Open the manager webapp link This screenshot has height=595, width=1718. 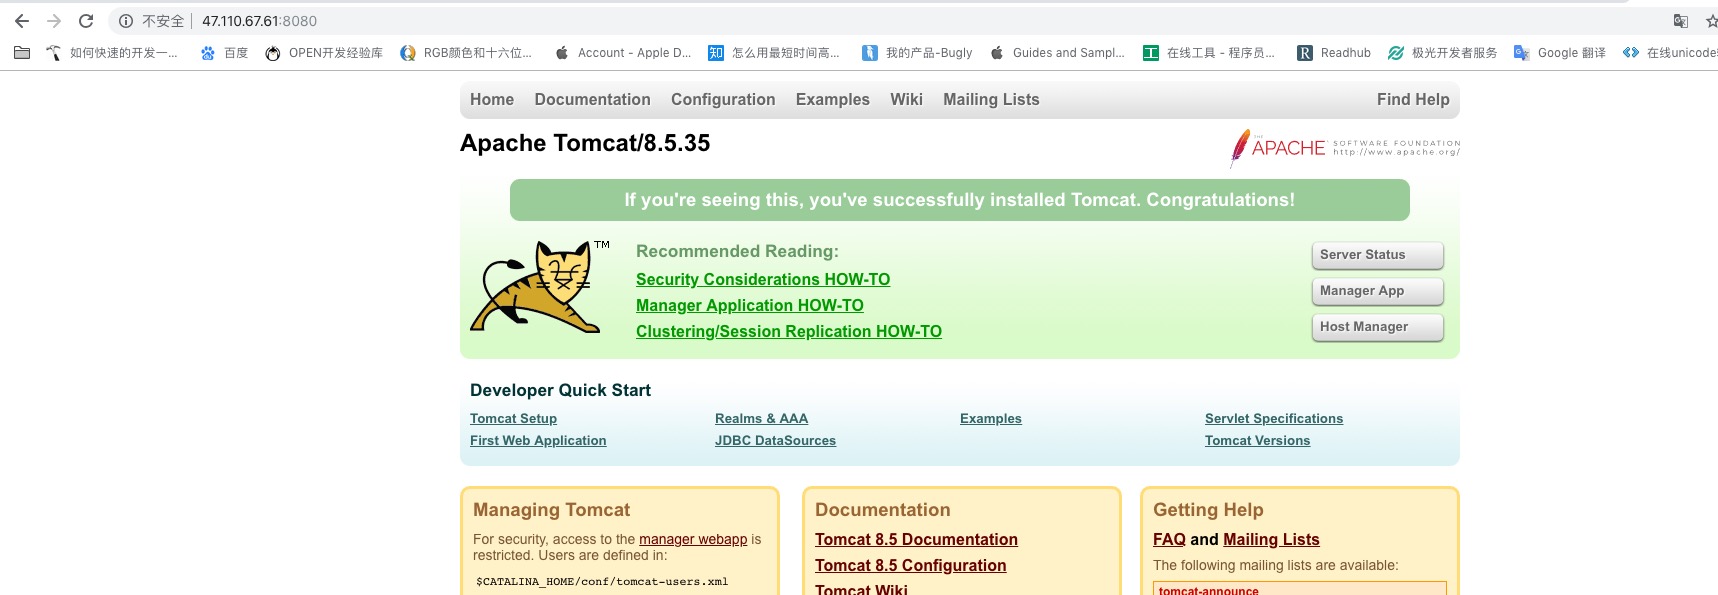[693, 539]
